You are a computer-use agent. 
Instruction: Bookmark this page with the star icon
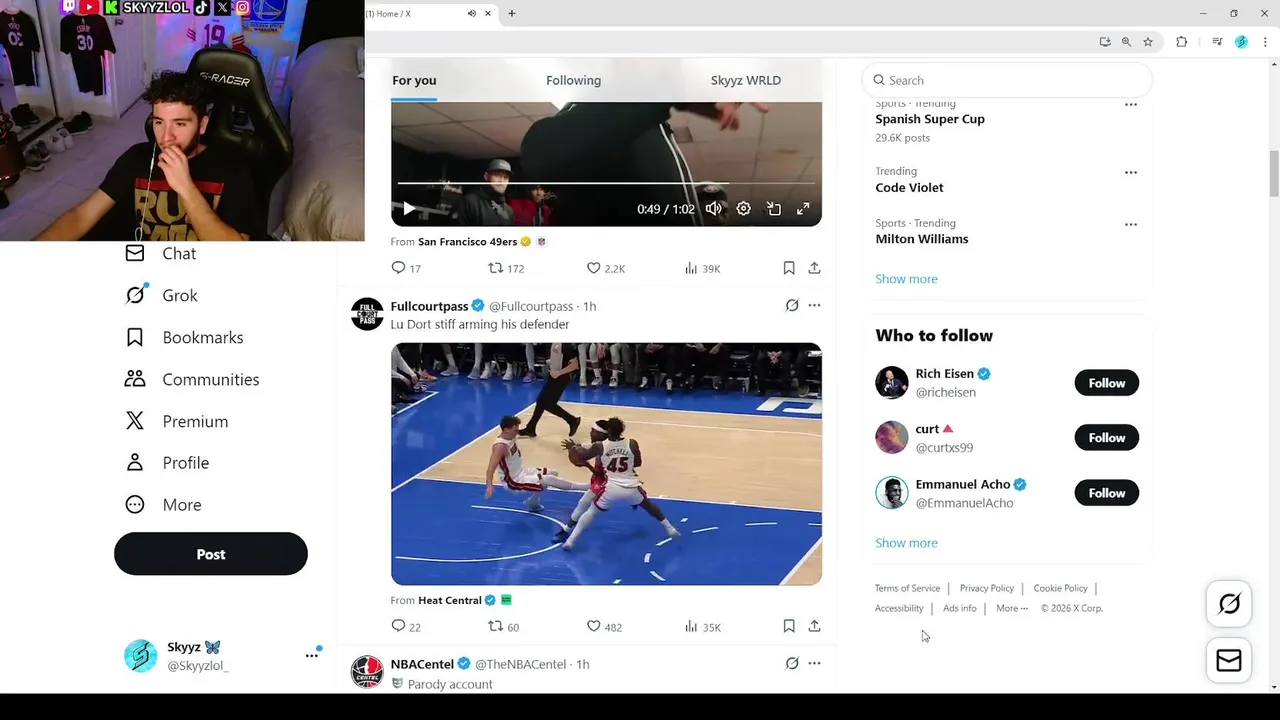[1148, 42]
